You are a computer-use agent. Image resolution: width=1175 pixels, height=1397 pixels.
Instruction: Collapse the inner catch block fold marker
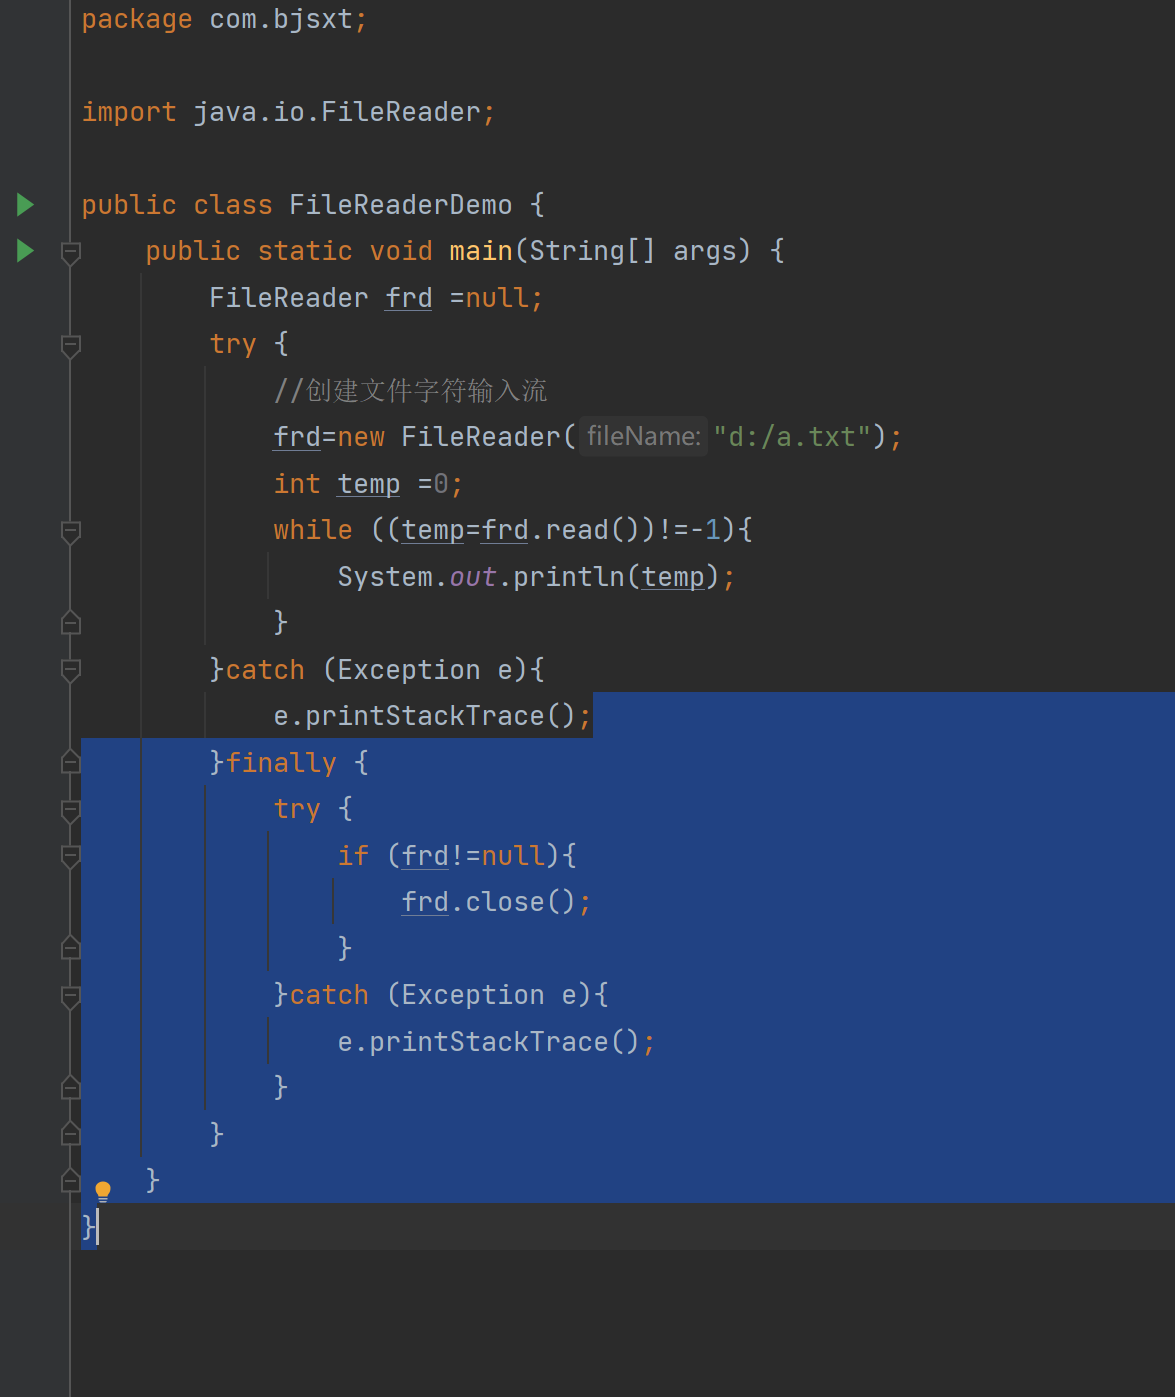click(x=71, y=997)
